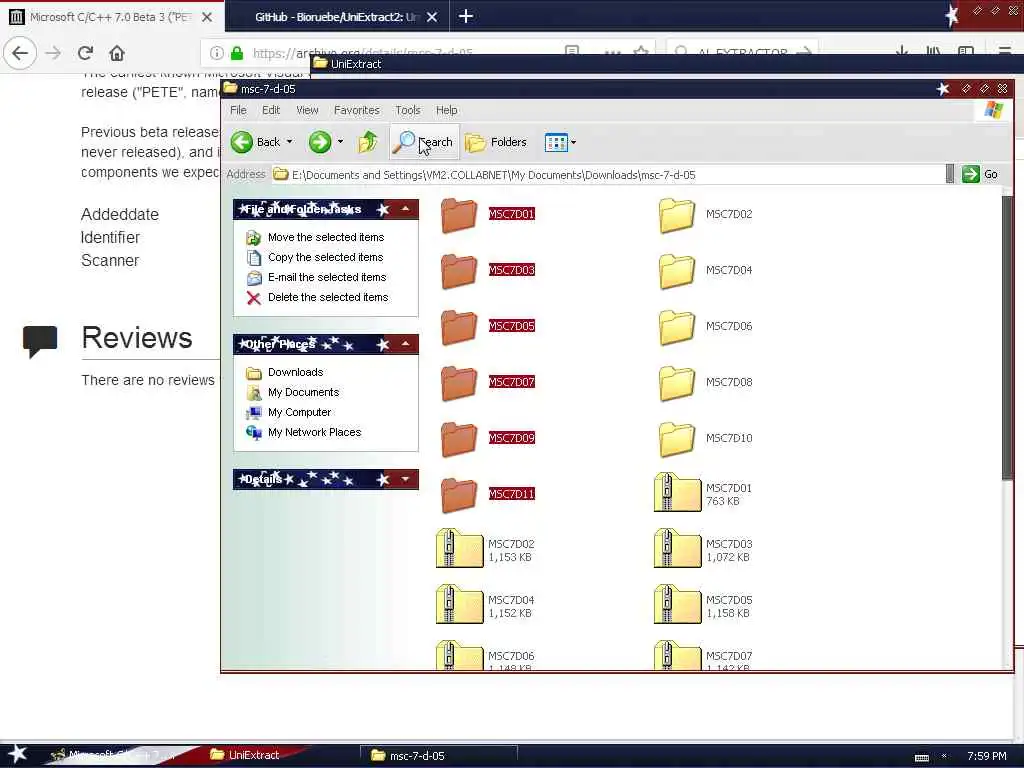1024x768 pixels.
Task: Select the MSC7D11 folder icon
Action: click(x=459, y=496)
